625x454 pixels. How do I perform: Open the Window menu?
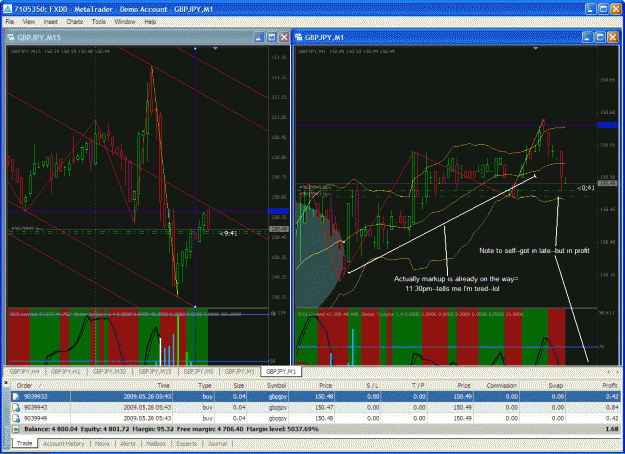click(x=125, y=22)
